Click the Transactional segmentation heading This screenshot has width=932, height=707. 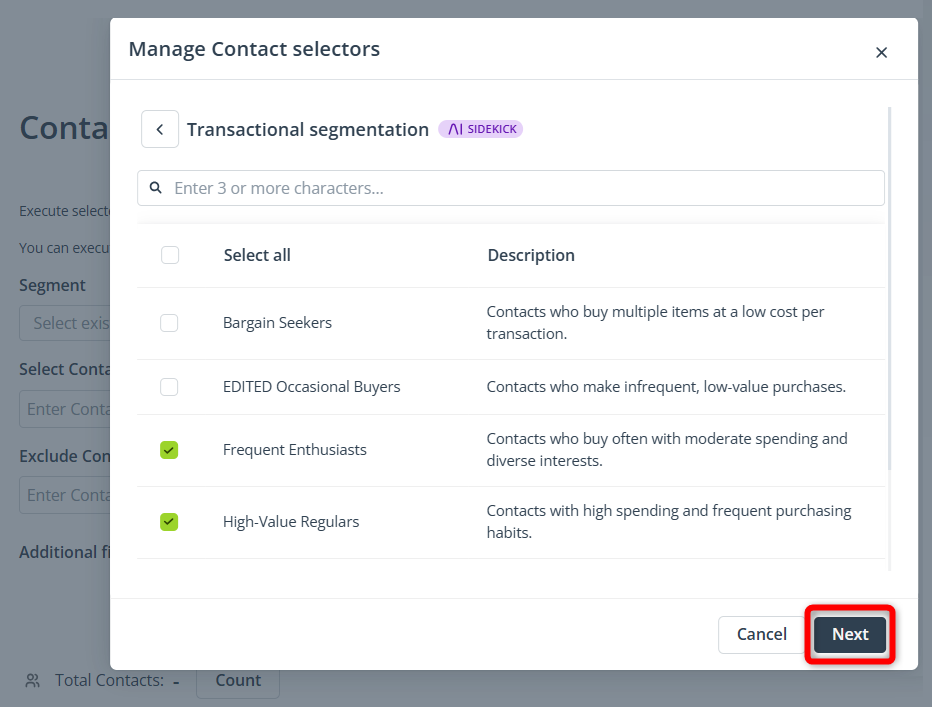tap(308, 129)
